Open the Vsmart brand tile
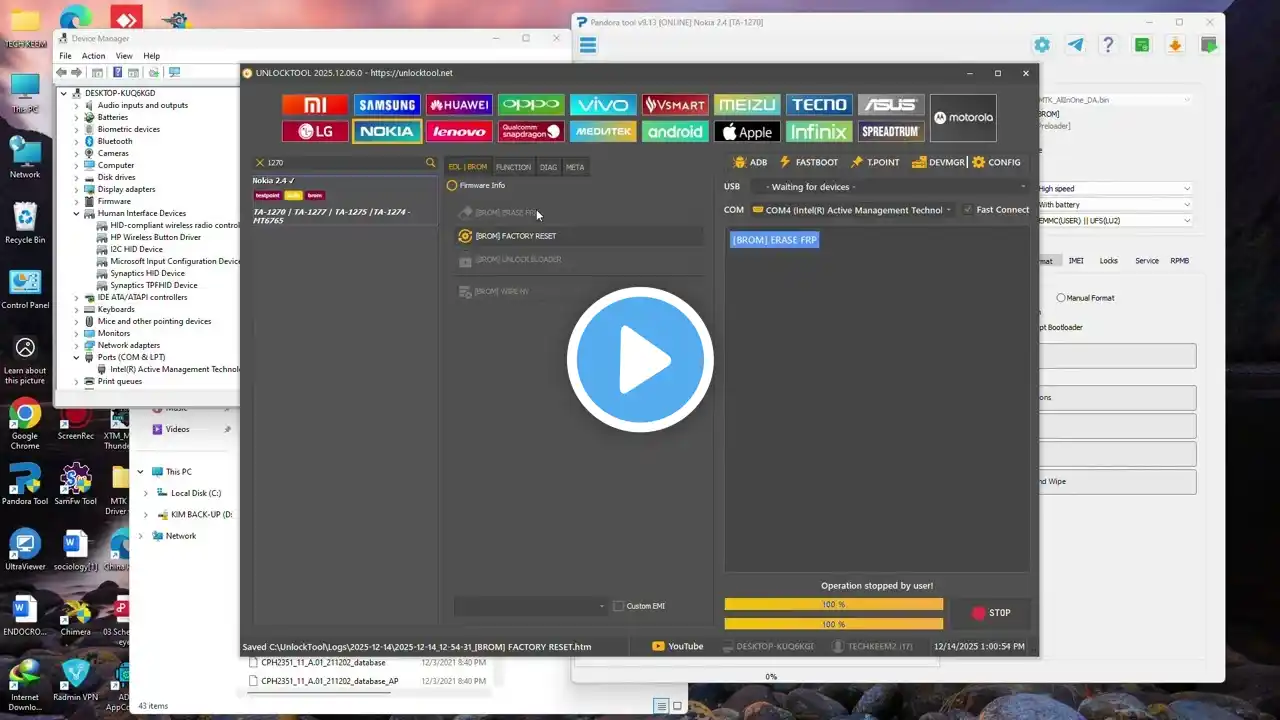This screenshot has height=720, width=1280. 675,105
